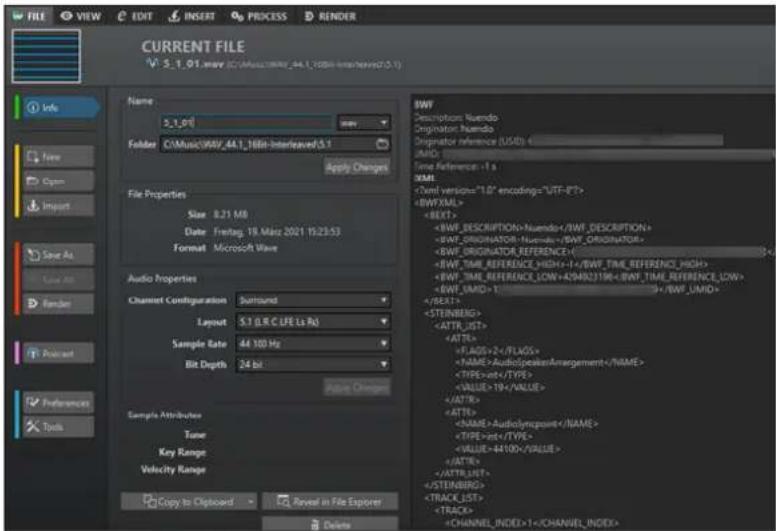This screenshot has height=531, width=776.
Task: Click the File Properties label
Action: 157,194
